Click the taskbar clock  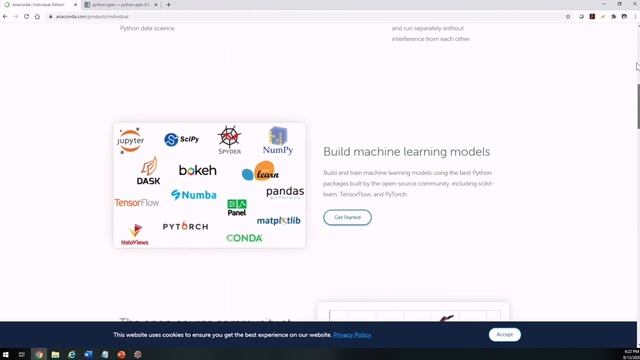tap(631, 354)
